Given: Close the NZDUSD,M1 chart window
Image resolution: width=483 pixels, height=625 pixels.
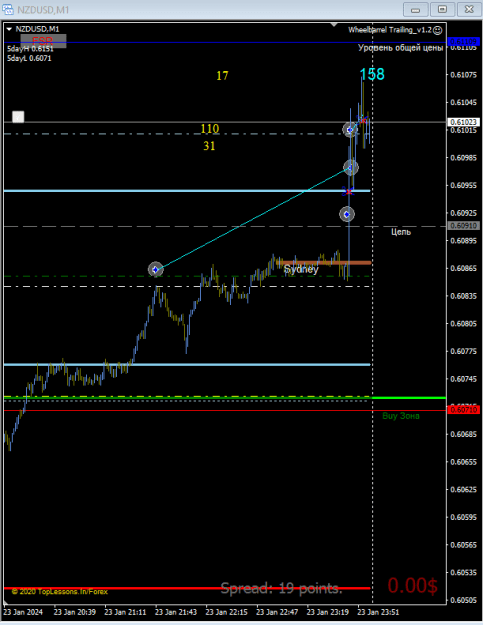Looking at the screenshot, I should [x=469, y=9].
